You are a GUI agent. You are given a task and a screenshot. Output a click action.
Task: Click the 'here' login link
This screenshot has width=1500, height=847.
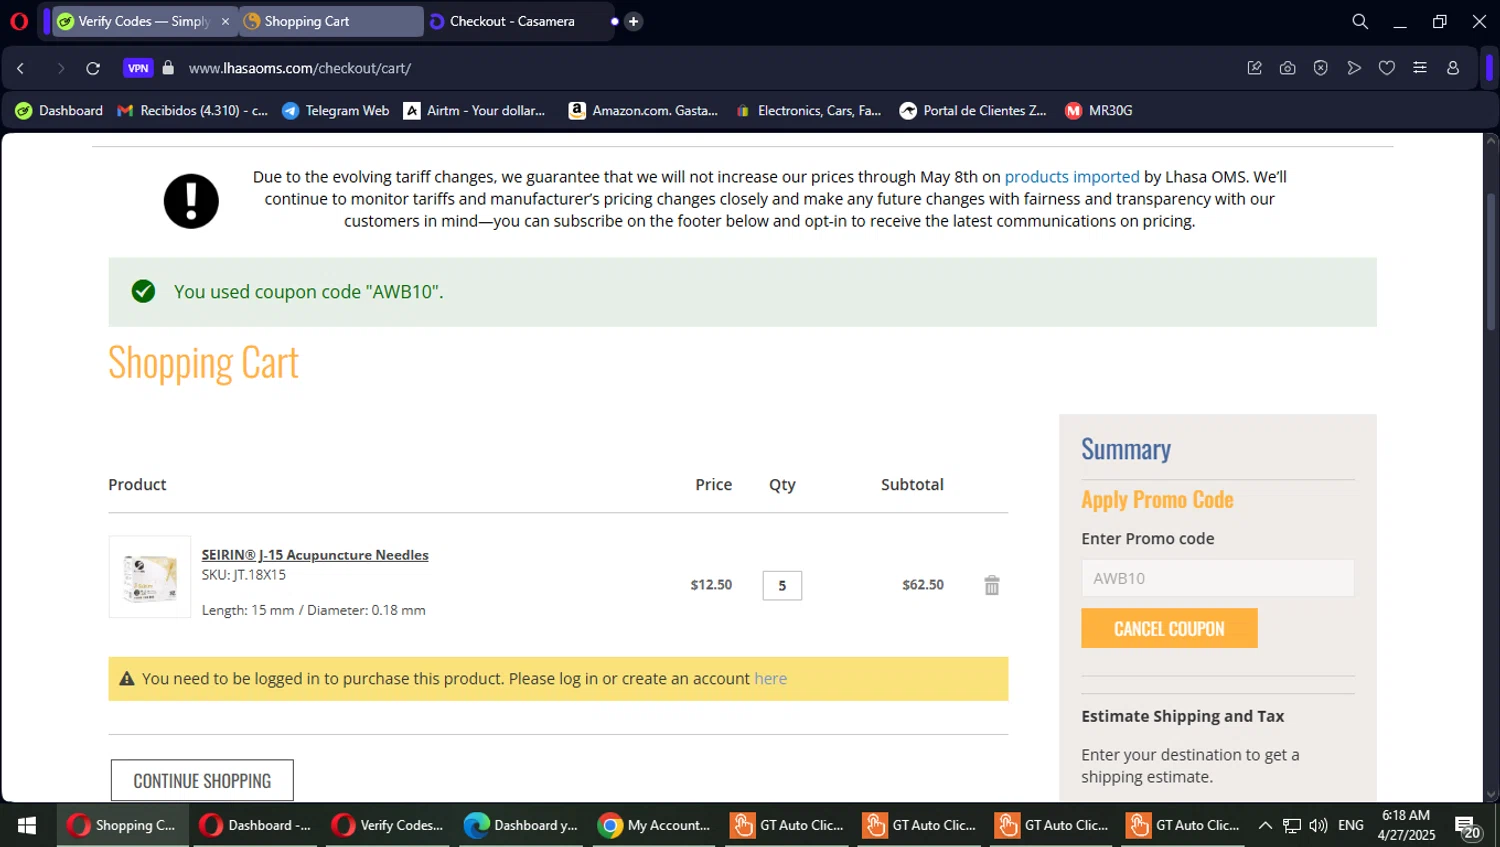click(770, 679)
